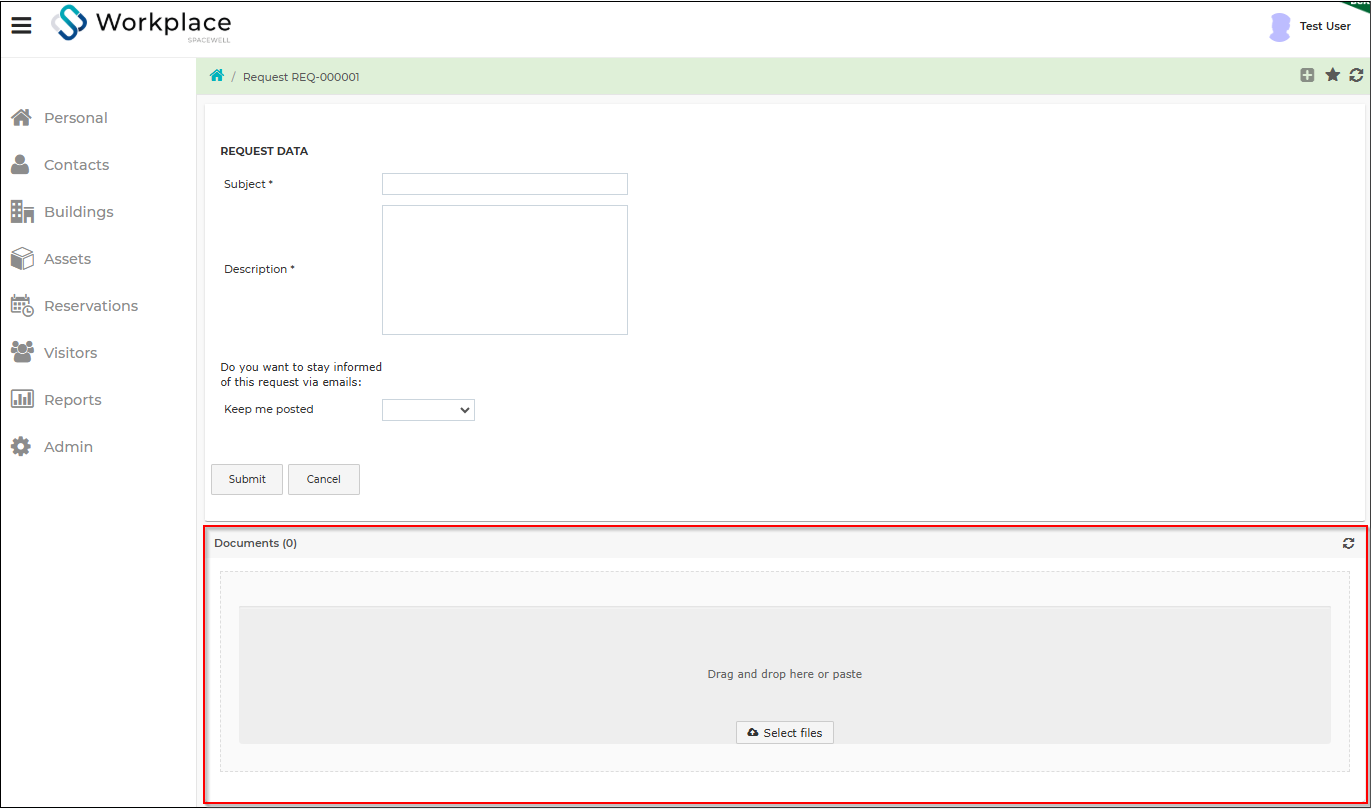1371x809 pixels.
Task: Focus the Description text area
Action: 505,270
